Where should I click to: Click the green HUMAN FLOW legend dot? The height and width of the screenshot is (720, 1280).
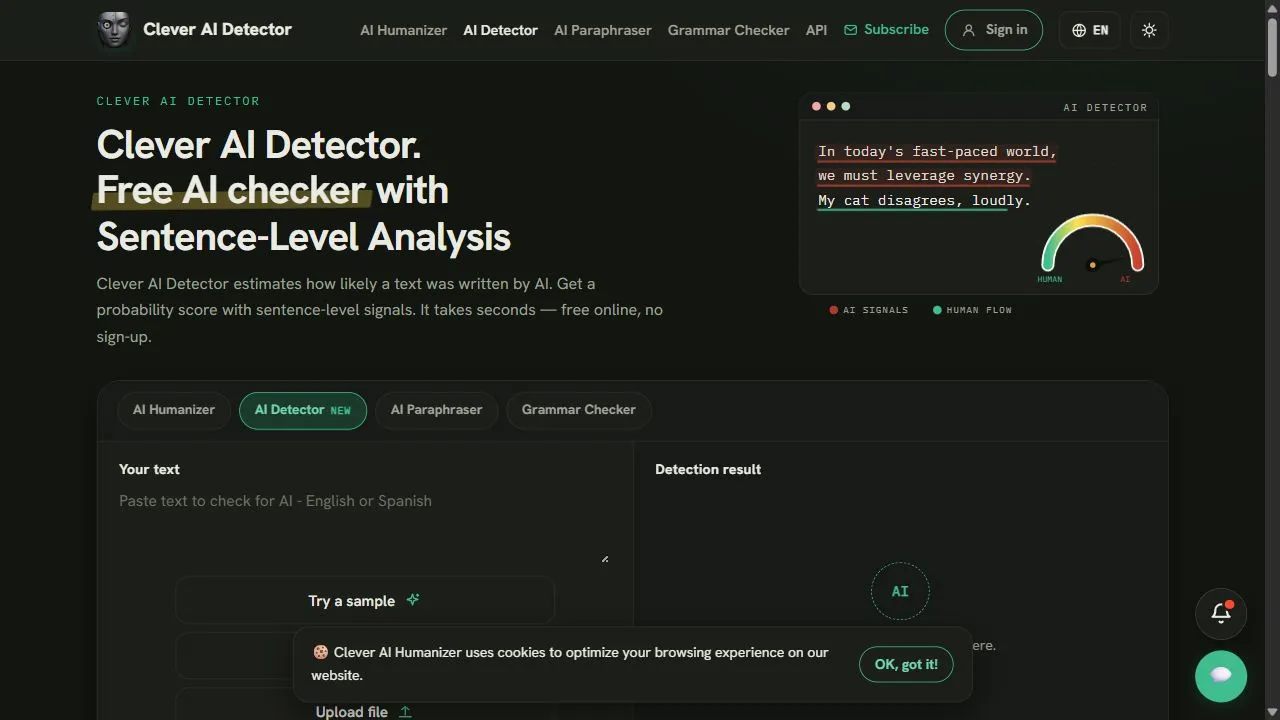pyautogui.click(x=937, y=310)
